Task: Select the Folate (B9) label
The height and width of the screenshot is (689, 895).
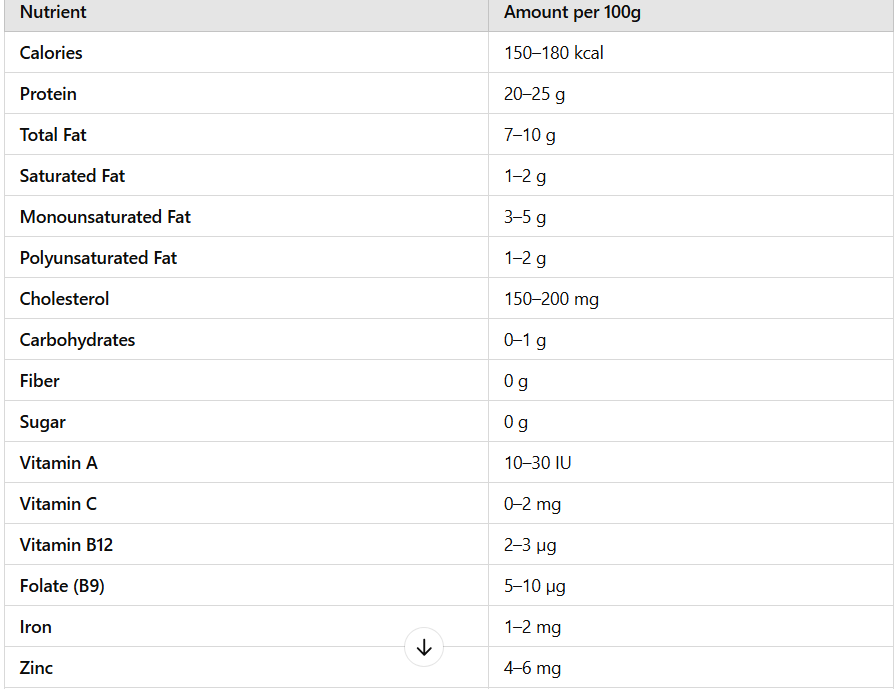Action: click(62, 586)
